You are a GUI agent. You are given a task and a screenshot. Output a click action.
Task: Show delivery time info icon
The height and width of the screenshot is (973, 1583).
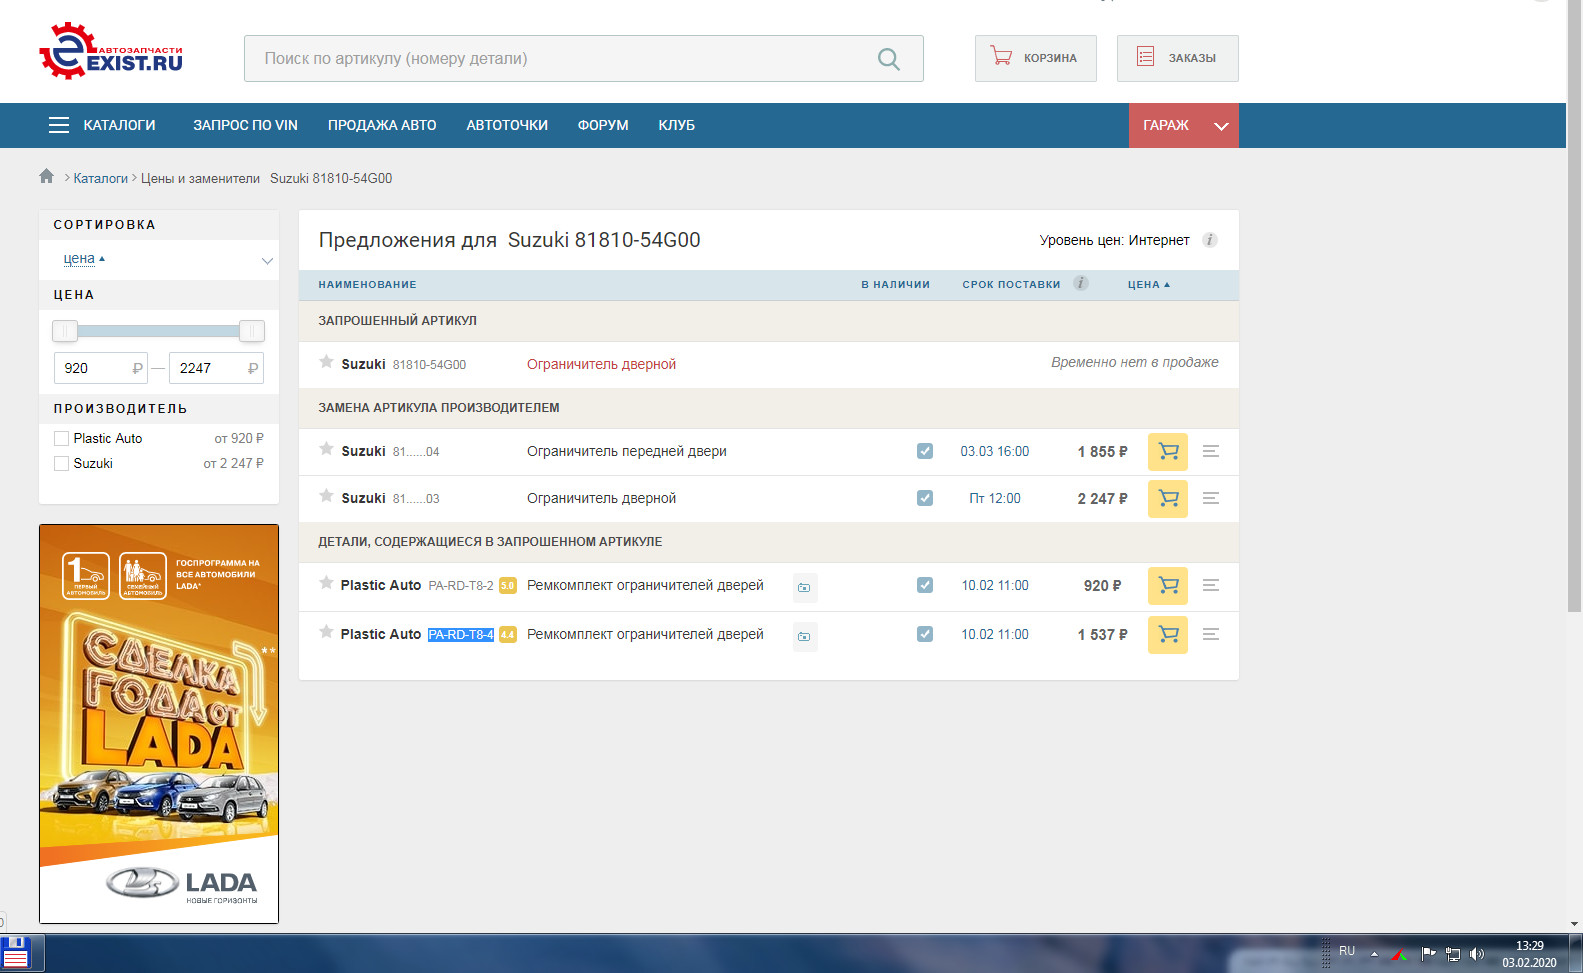(x=1081, y=283)
